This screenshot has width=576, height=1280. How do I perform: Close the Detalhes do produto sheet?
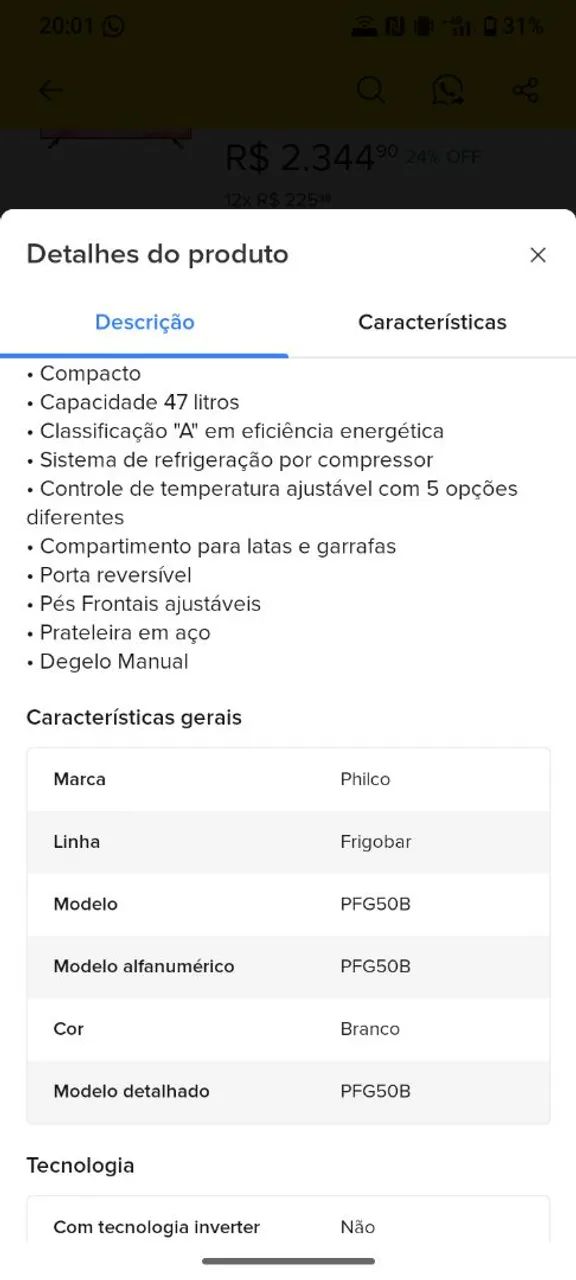pos(538,255)
